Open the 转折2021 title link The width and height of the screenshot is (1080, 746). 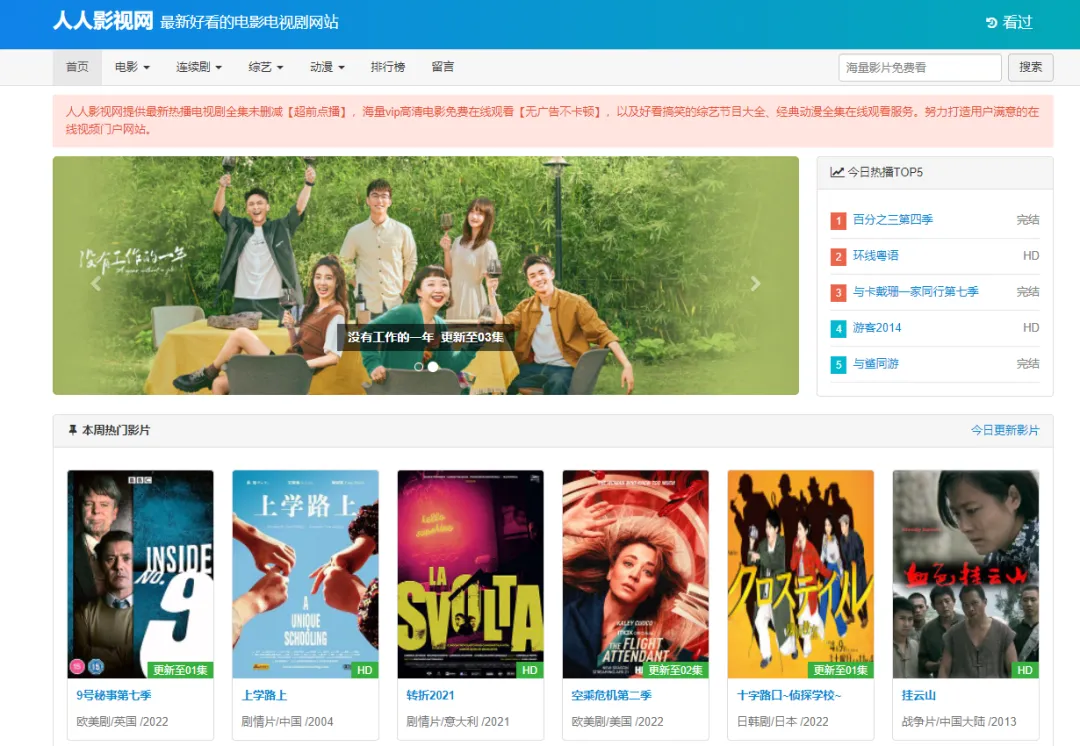(x=430, y=696)
